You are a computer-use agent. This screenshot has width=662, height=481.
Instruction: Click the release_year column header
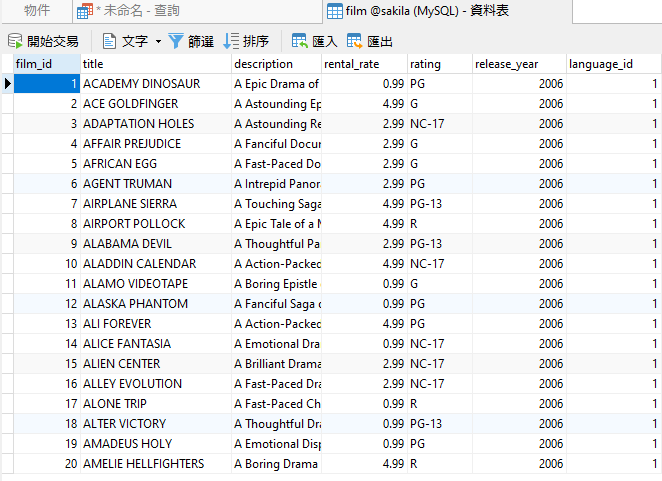517,64
